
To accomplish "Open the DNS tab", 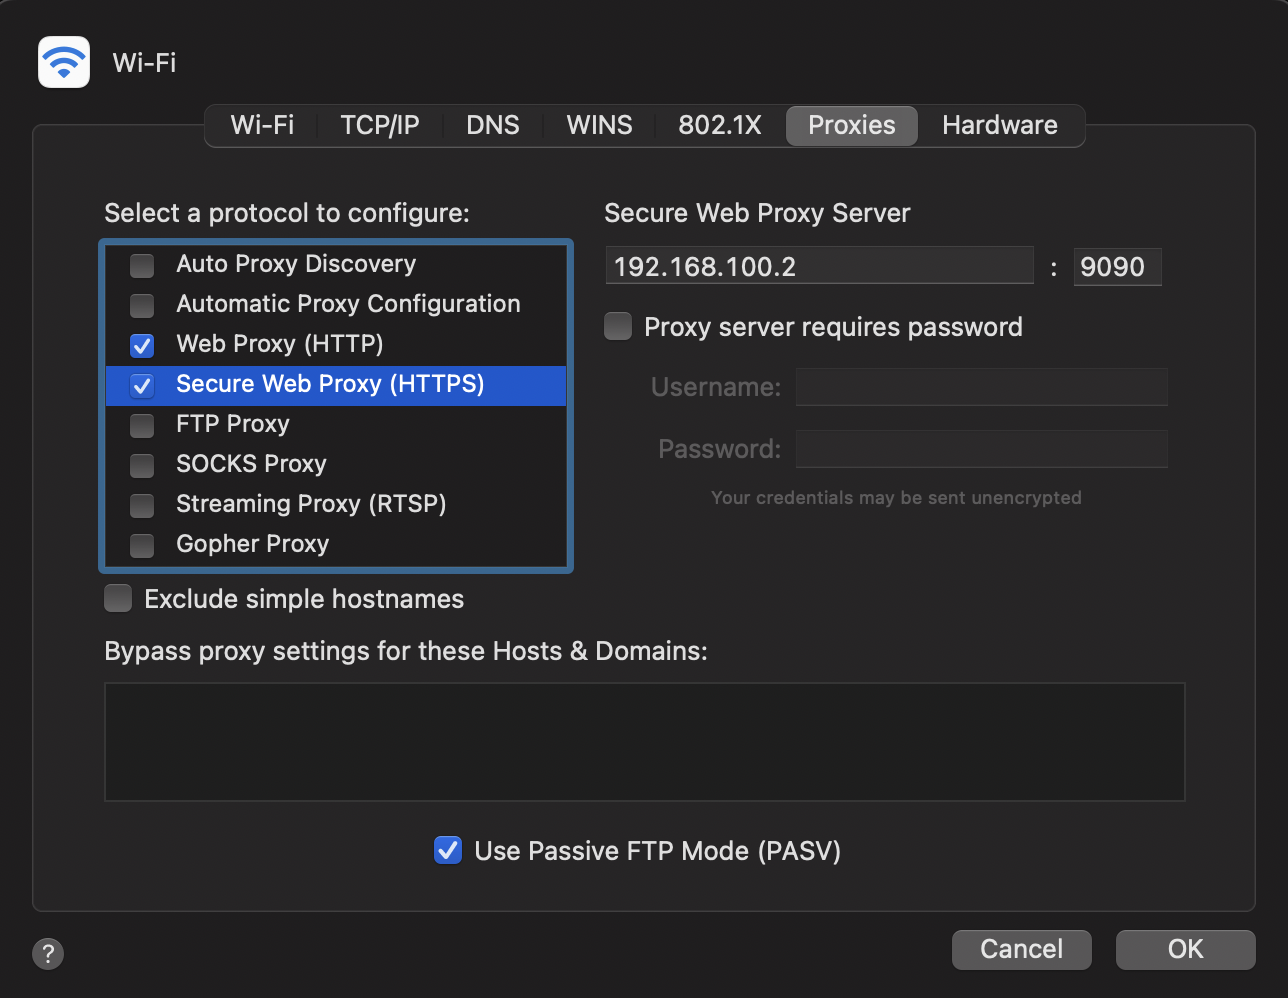I will click(x=493, y=125).
